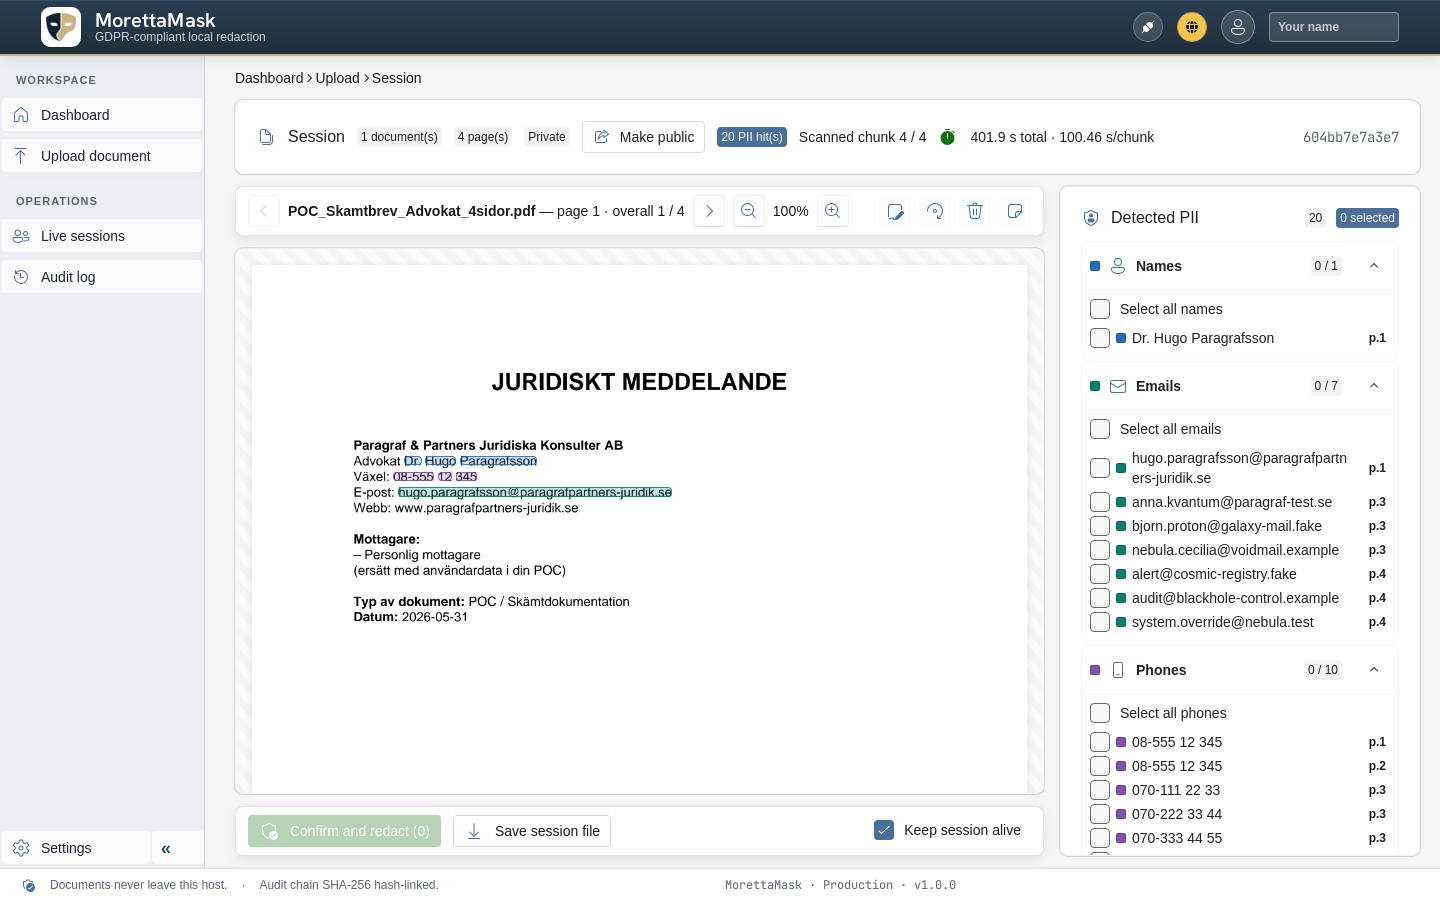Click the Upload document arrow icon
Image resolution: width=1440 pixels, height=900 pixels.
[21, 156]
